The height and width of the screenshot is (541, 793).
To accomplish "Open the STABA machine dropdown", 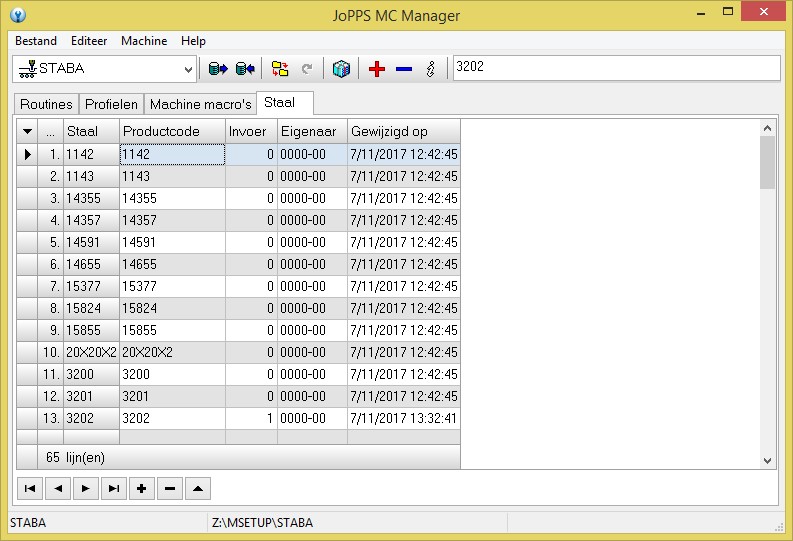I will [x=188, y=69].
